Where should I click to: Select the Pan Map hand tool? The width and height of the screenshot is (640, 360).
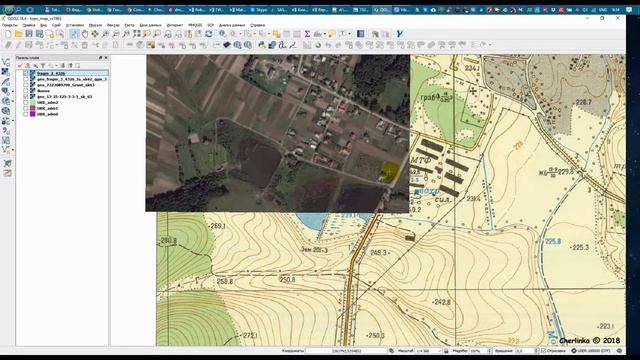84,34
